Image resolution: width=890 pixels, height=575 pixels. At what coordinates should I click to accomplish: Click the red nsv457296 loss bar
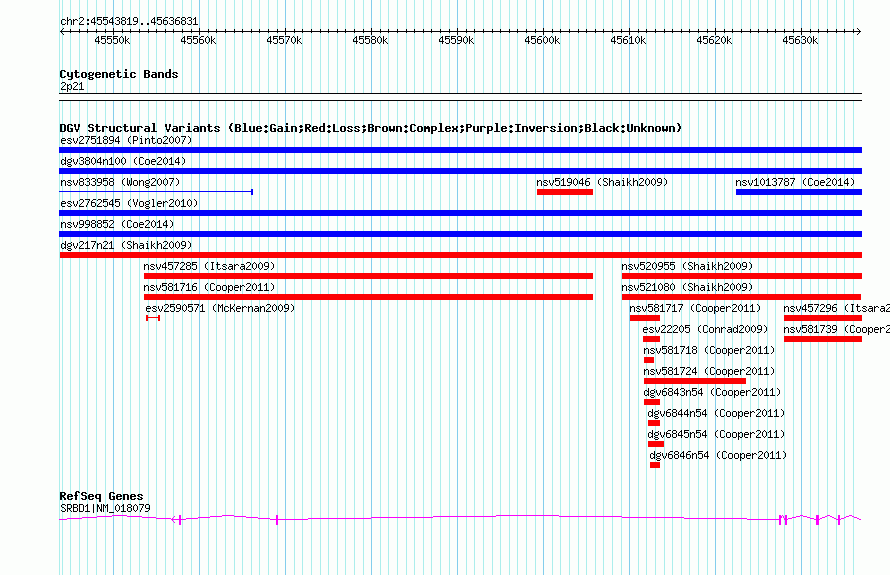(823, 318)
